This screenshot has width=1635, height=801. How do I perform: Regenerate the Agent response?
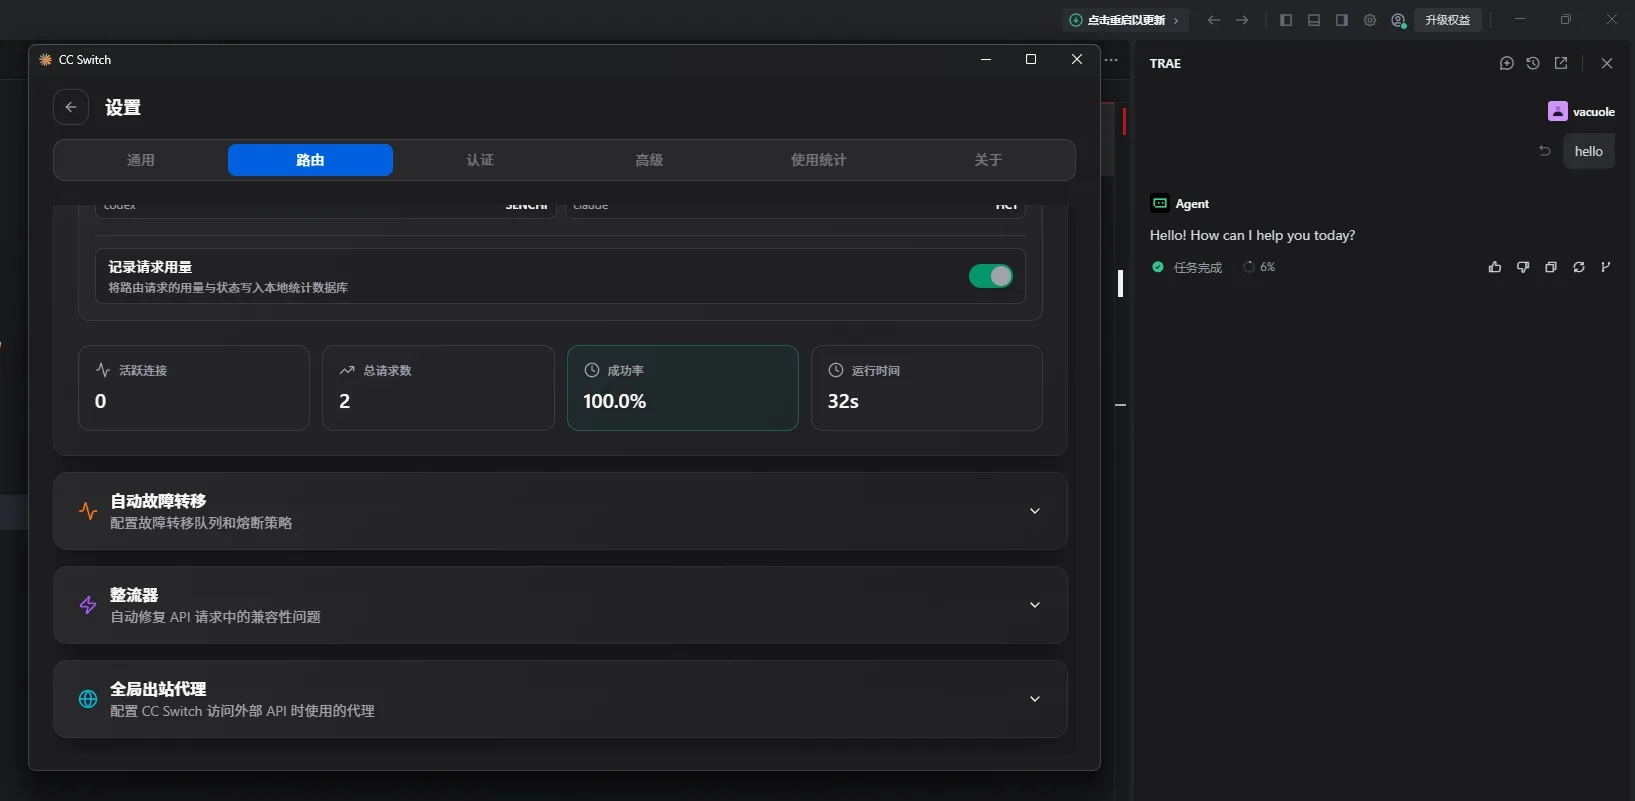pos(1579,267)
